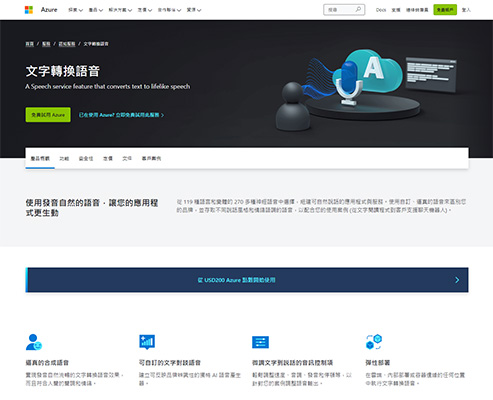Open the 客戶案例 tab
Image resolution: width=493 pixels, height=400 pixels.
(x=151, y=159)
